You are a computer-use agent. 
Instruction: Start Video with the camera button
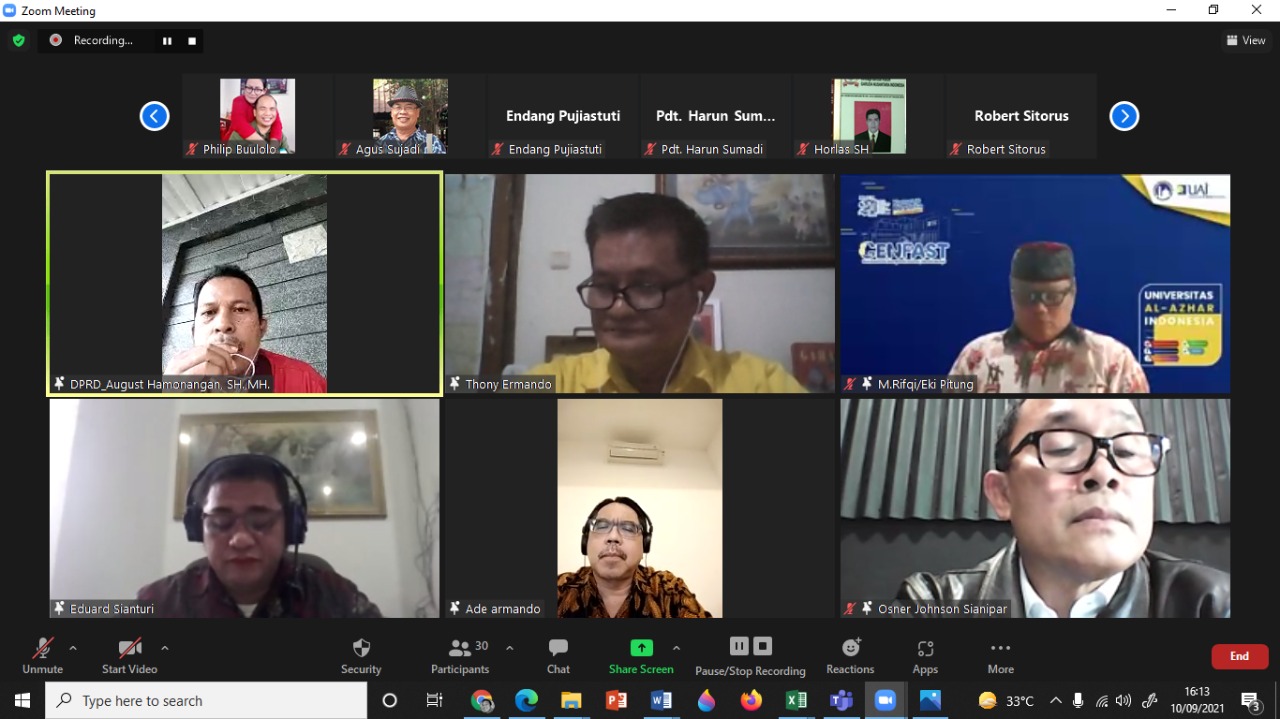coord(129,655)
